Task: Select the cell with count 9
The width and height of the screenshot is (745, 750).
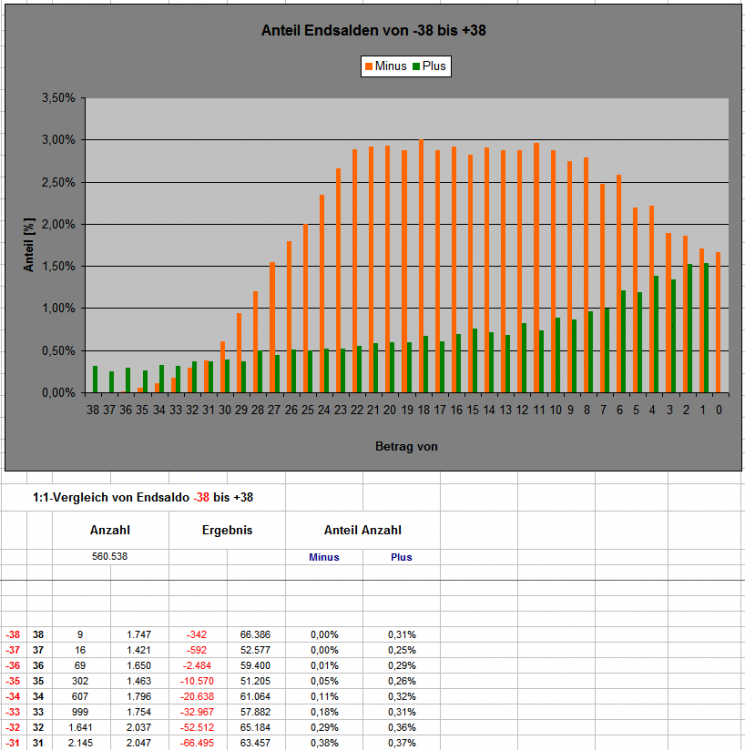Action: coord(81,635)
